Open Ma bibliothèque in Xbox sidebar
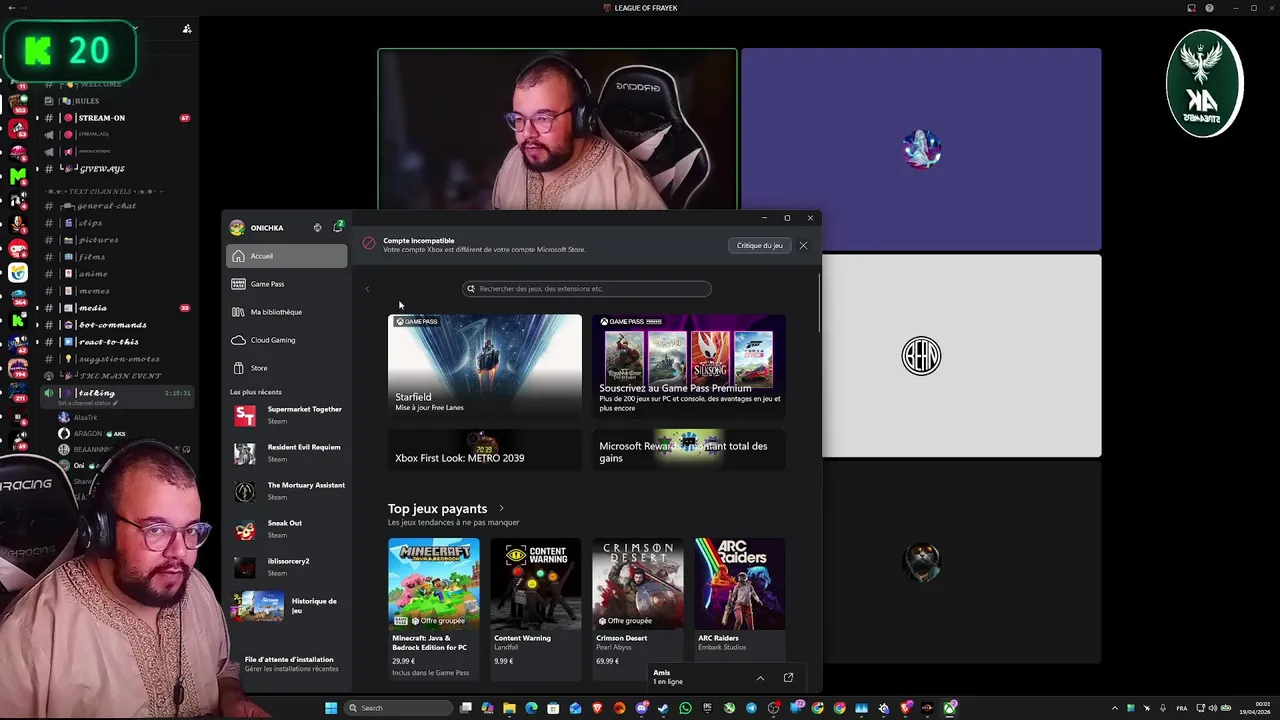 [287, 312]
